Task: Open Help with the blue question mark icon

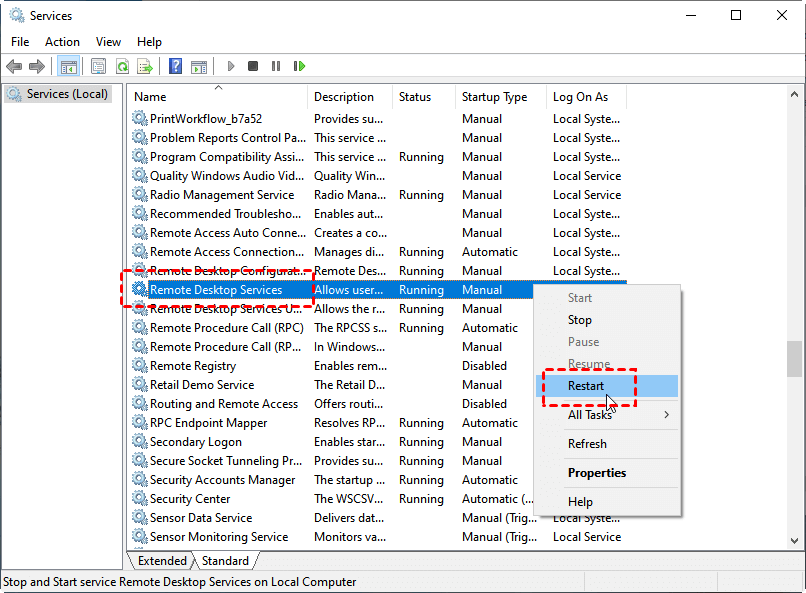Action: coord(174,66)
